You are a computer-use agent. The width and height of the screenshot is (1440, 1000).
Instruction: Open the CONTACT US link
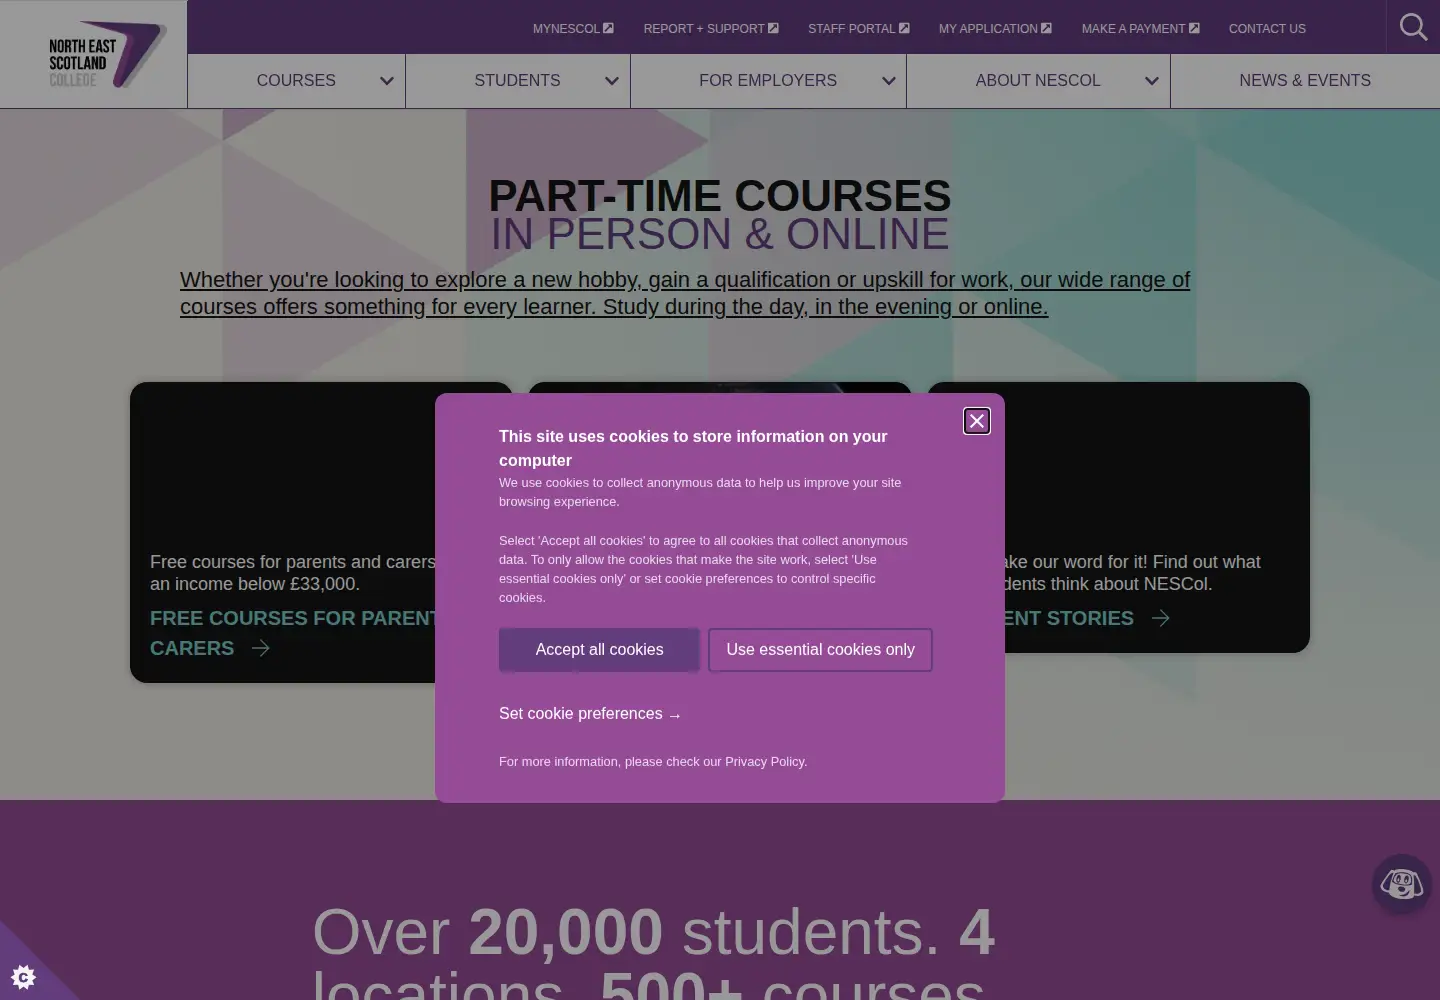point(1267,28)
